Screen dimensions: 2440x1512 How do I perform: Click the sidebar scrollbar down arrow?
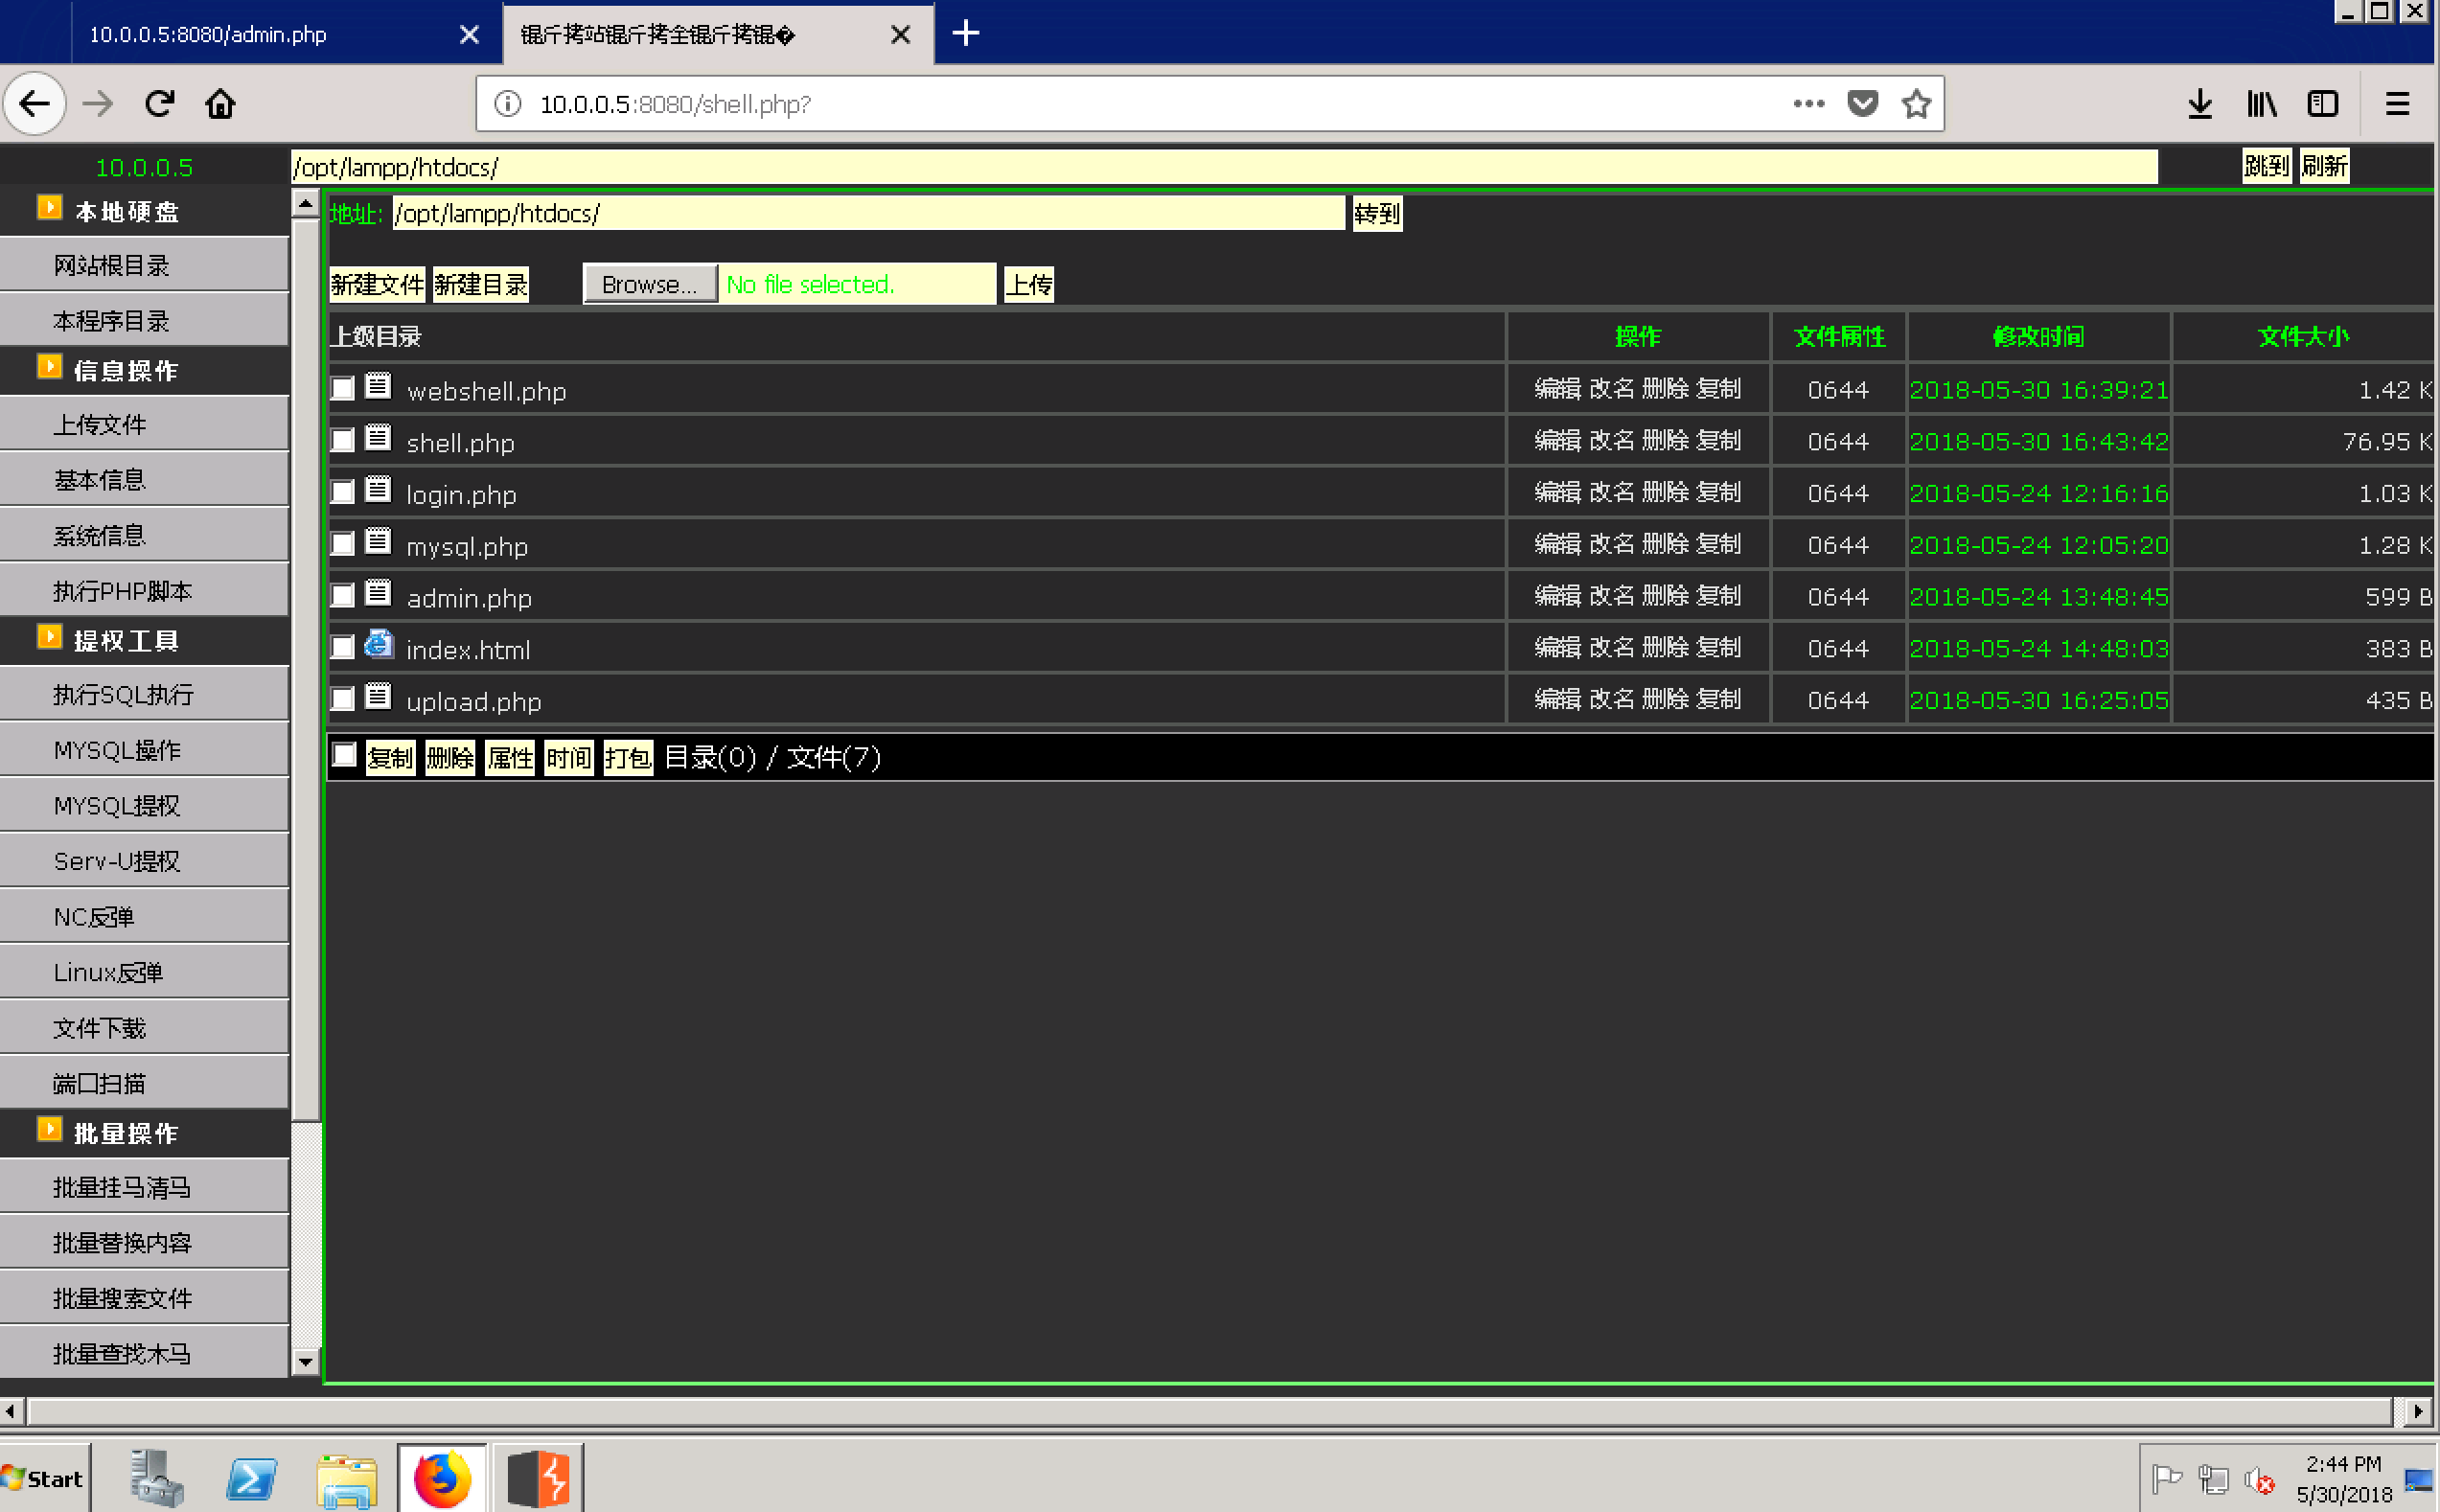(305, 1361)
